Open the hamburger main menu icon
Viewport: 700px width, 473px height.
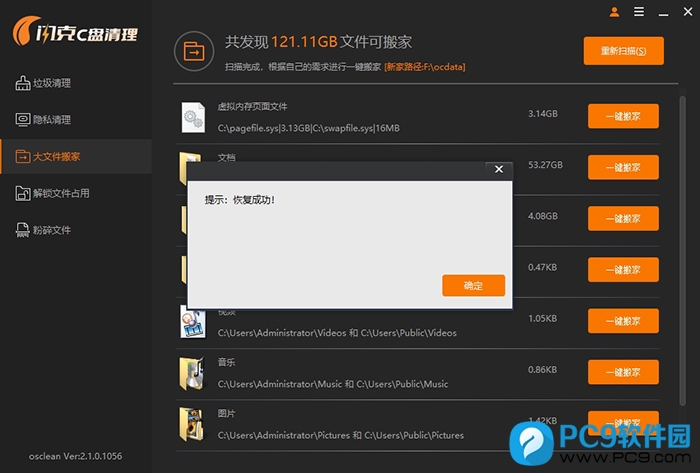tap(639, 12)
